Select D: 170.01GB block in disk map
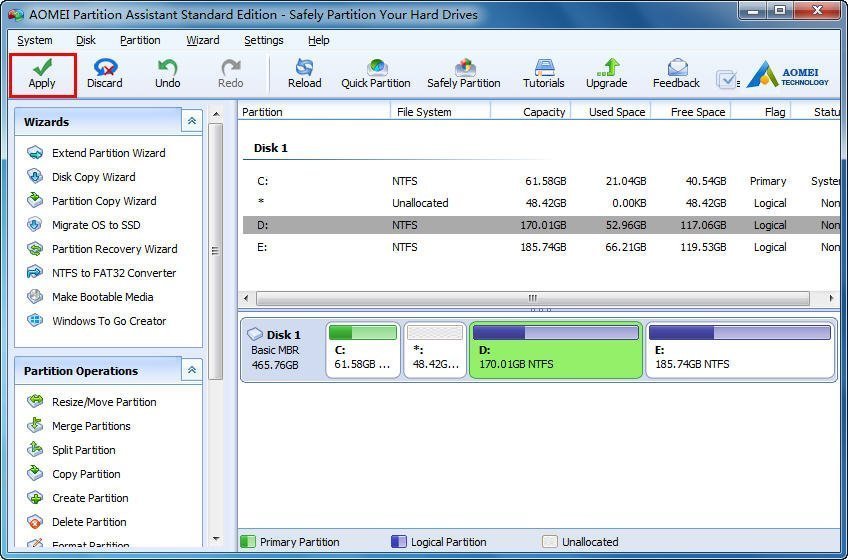This screenshot has height=560, width=848. 556,350
